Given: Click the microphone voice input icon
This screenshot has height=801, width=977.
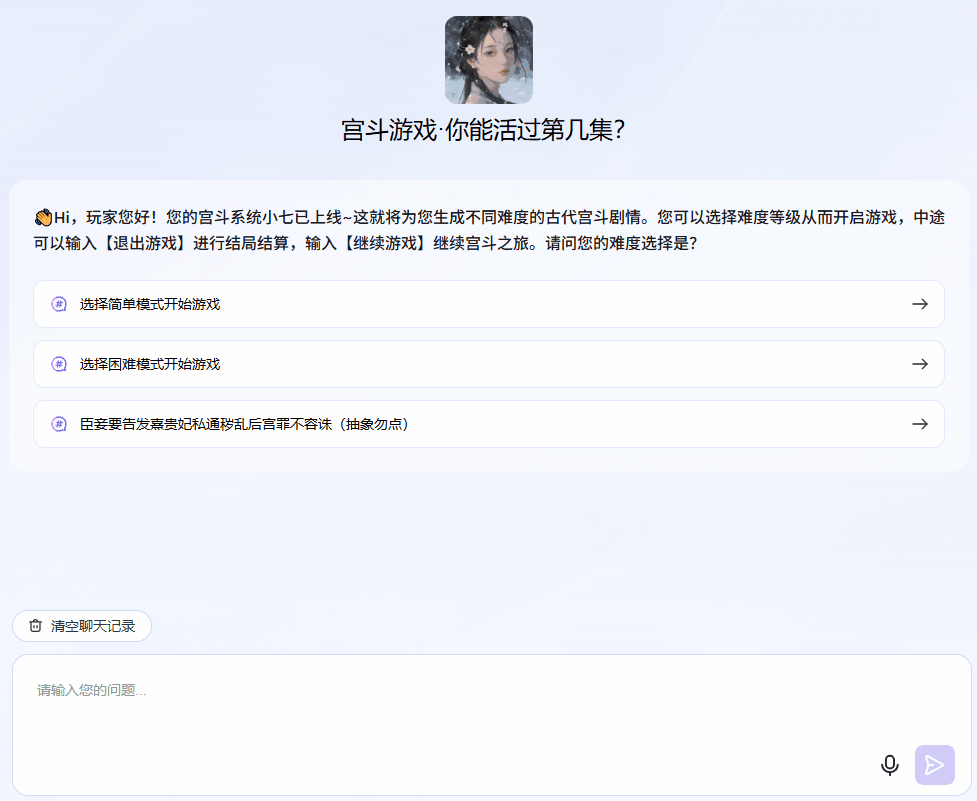Looking at the screenshot, I should (x=889, y=765).
